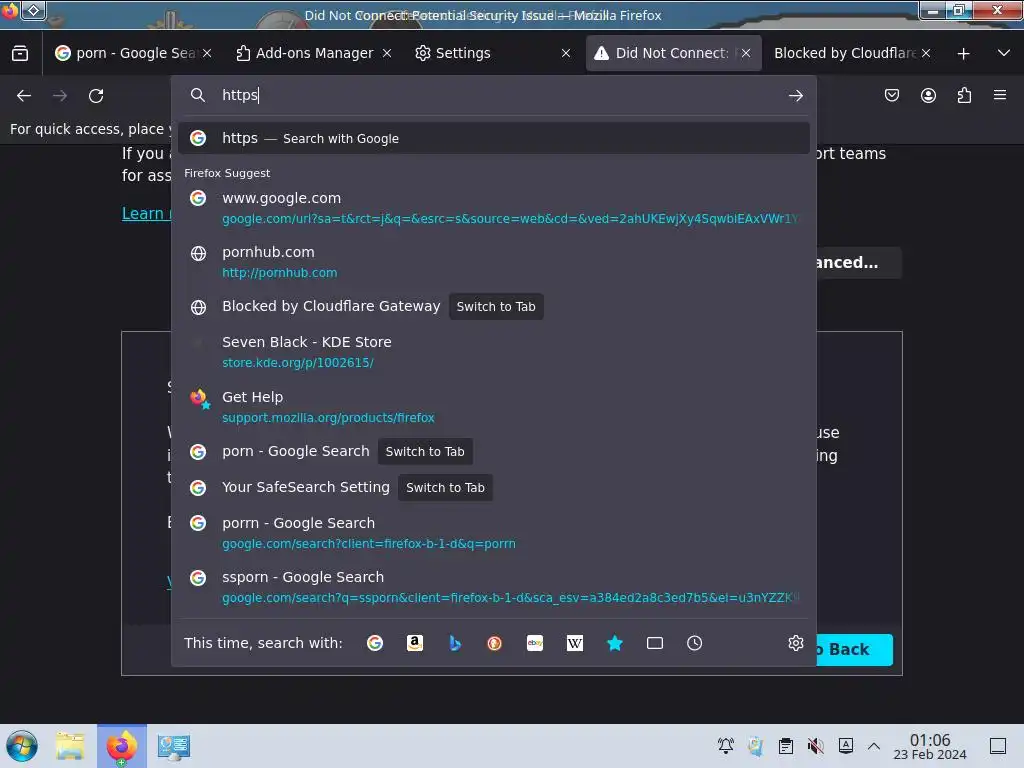Viewport: 1024px width, 768px height.
Task: Open notifications bell in system tray
Action: pos(726,746)
